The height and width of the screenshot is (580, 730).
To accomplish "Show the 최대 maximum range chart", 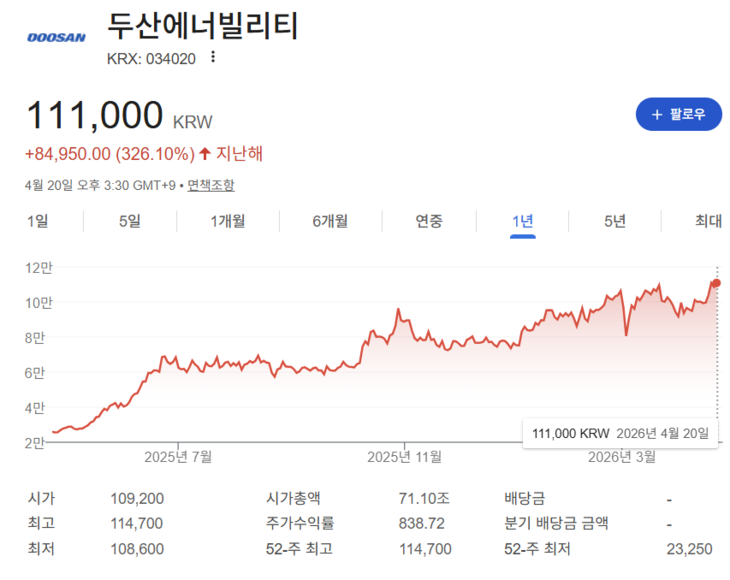I will [x=708, y=221].
